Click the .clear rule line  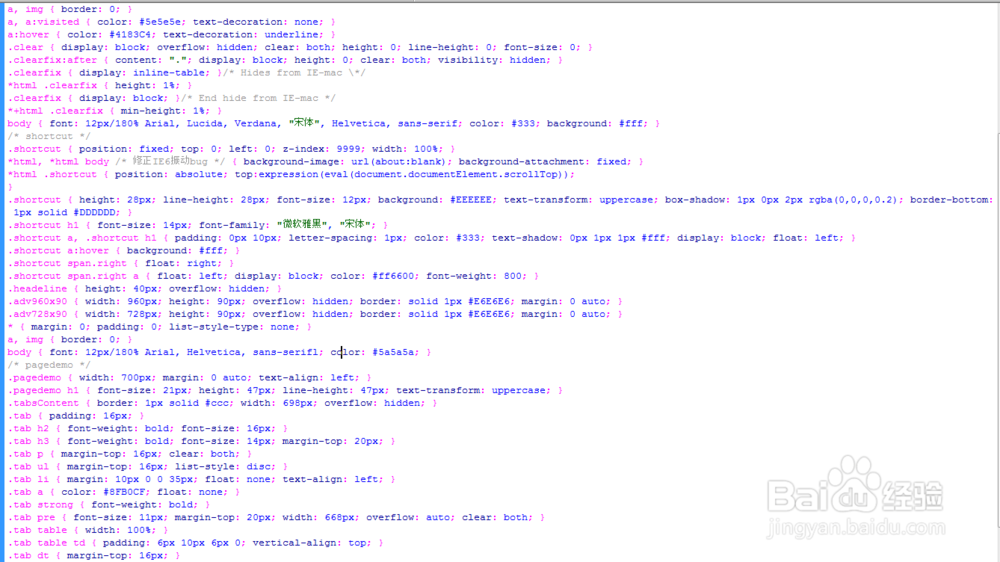(x=300, y=47)
